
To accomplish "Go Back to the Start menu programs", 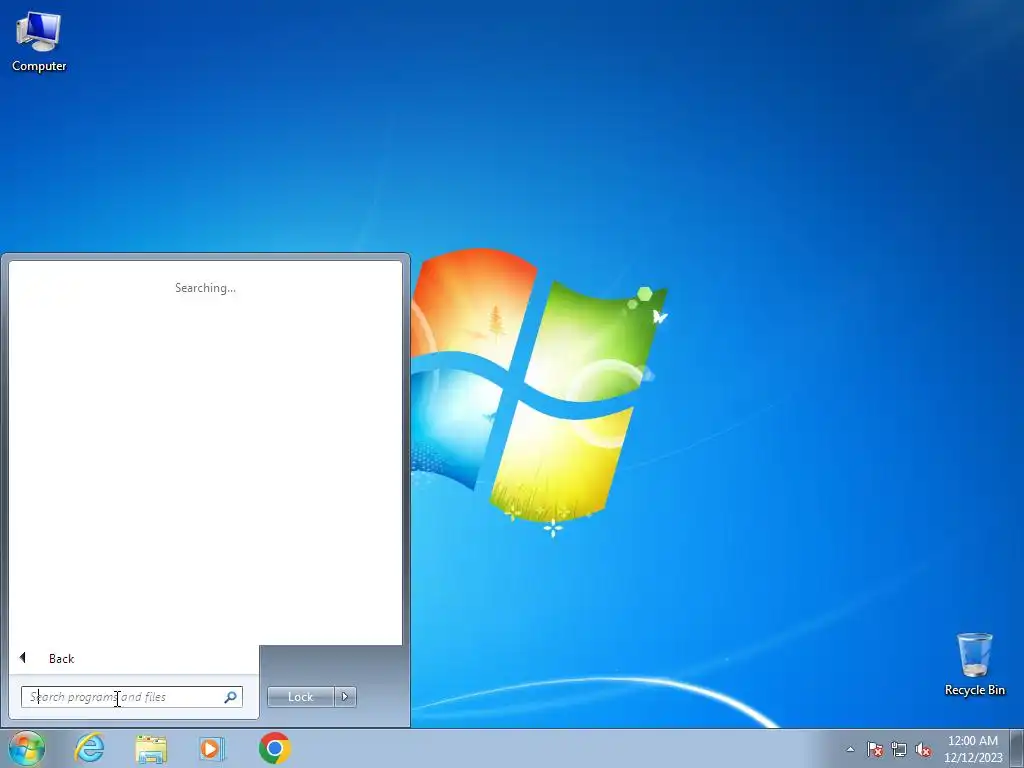I will point(61,658).
